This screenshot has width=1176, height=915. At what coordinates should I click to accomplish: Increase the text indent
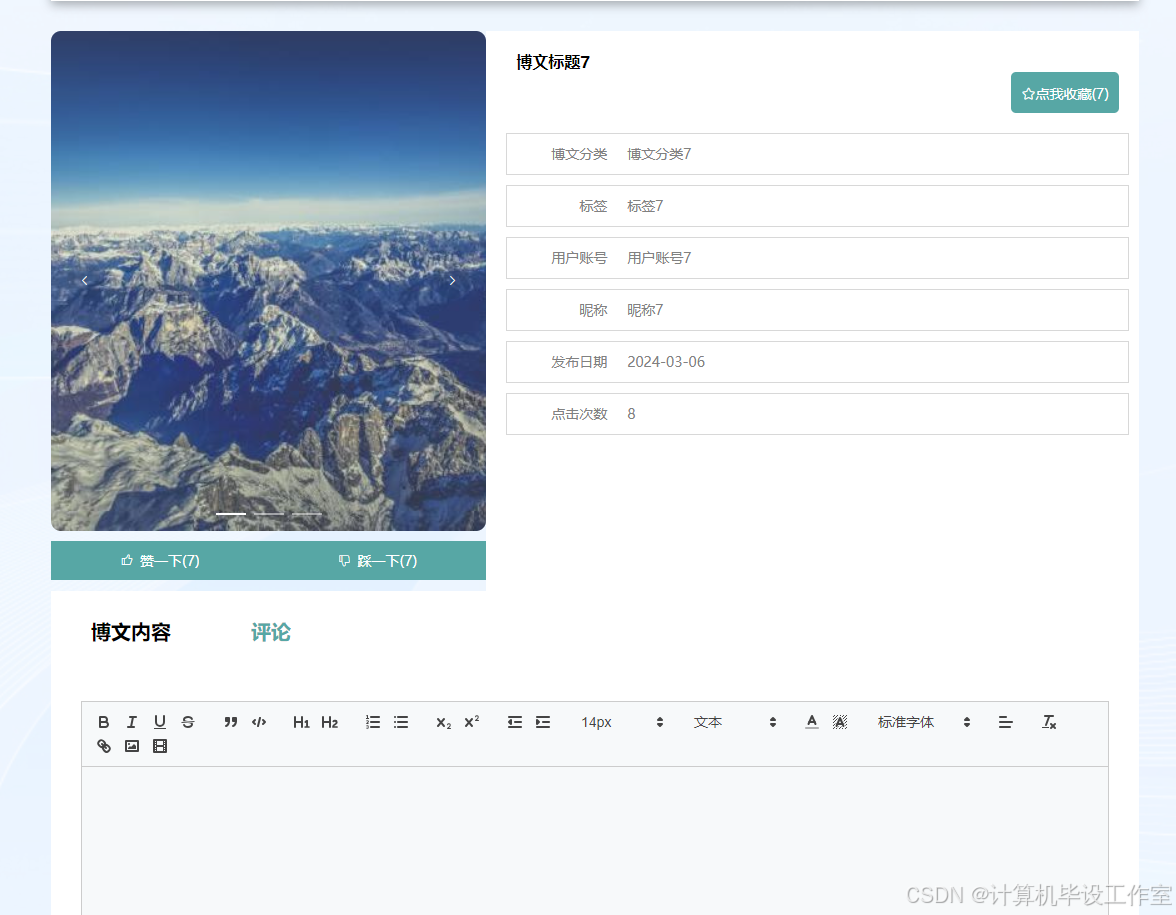[543, 722]
